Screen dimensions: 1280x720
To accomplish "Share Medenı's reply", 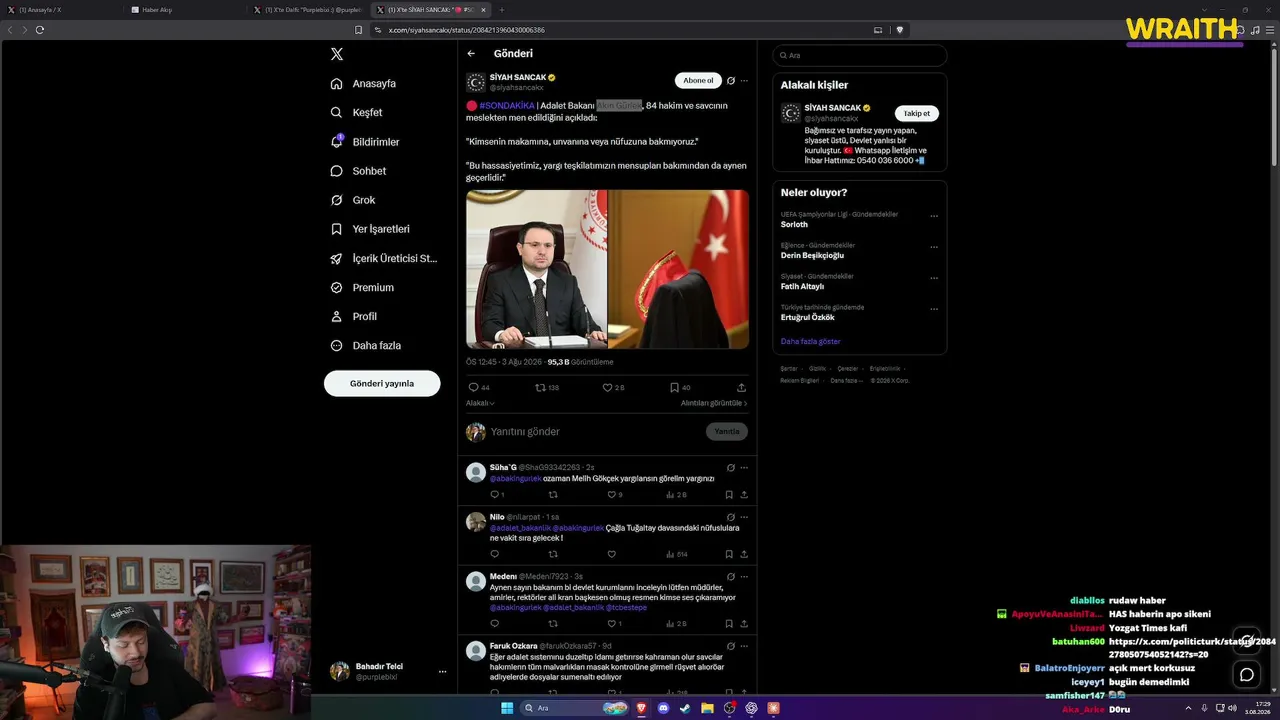I will [x=744, y=624].
